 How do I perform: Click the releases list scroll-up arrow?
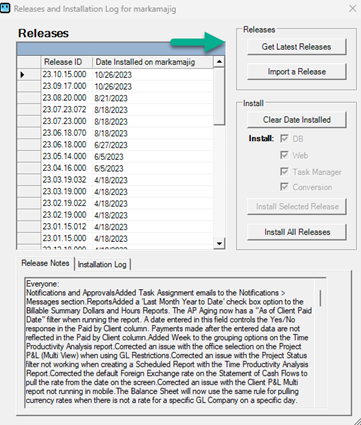[219, 62]
